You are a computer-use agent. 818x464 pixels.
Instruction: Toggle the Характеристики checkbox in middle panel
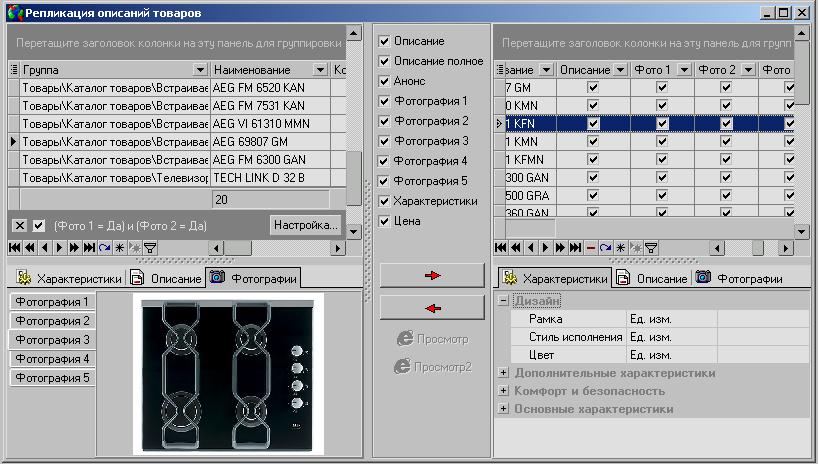(384, 201)
